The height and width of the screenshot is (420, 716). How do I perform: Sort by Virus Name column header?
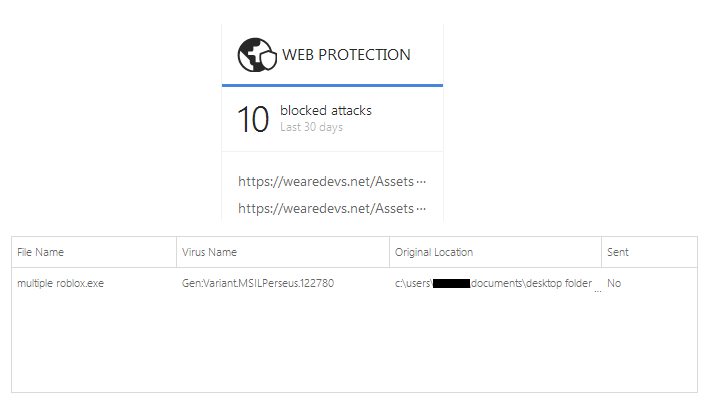209,252
